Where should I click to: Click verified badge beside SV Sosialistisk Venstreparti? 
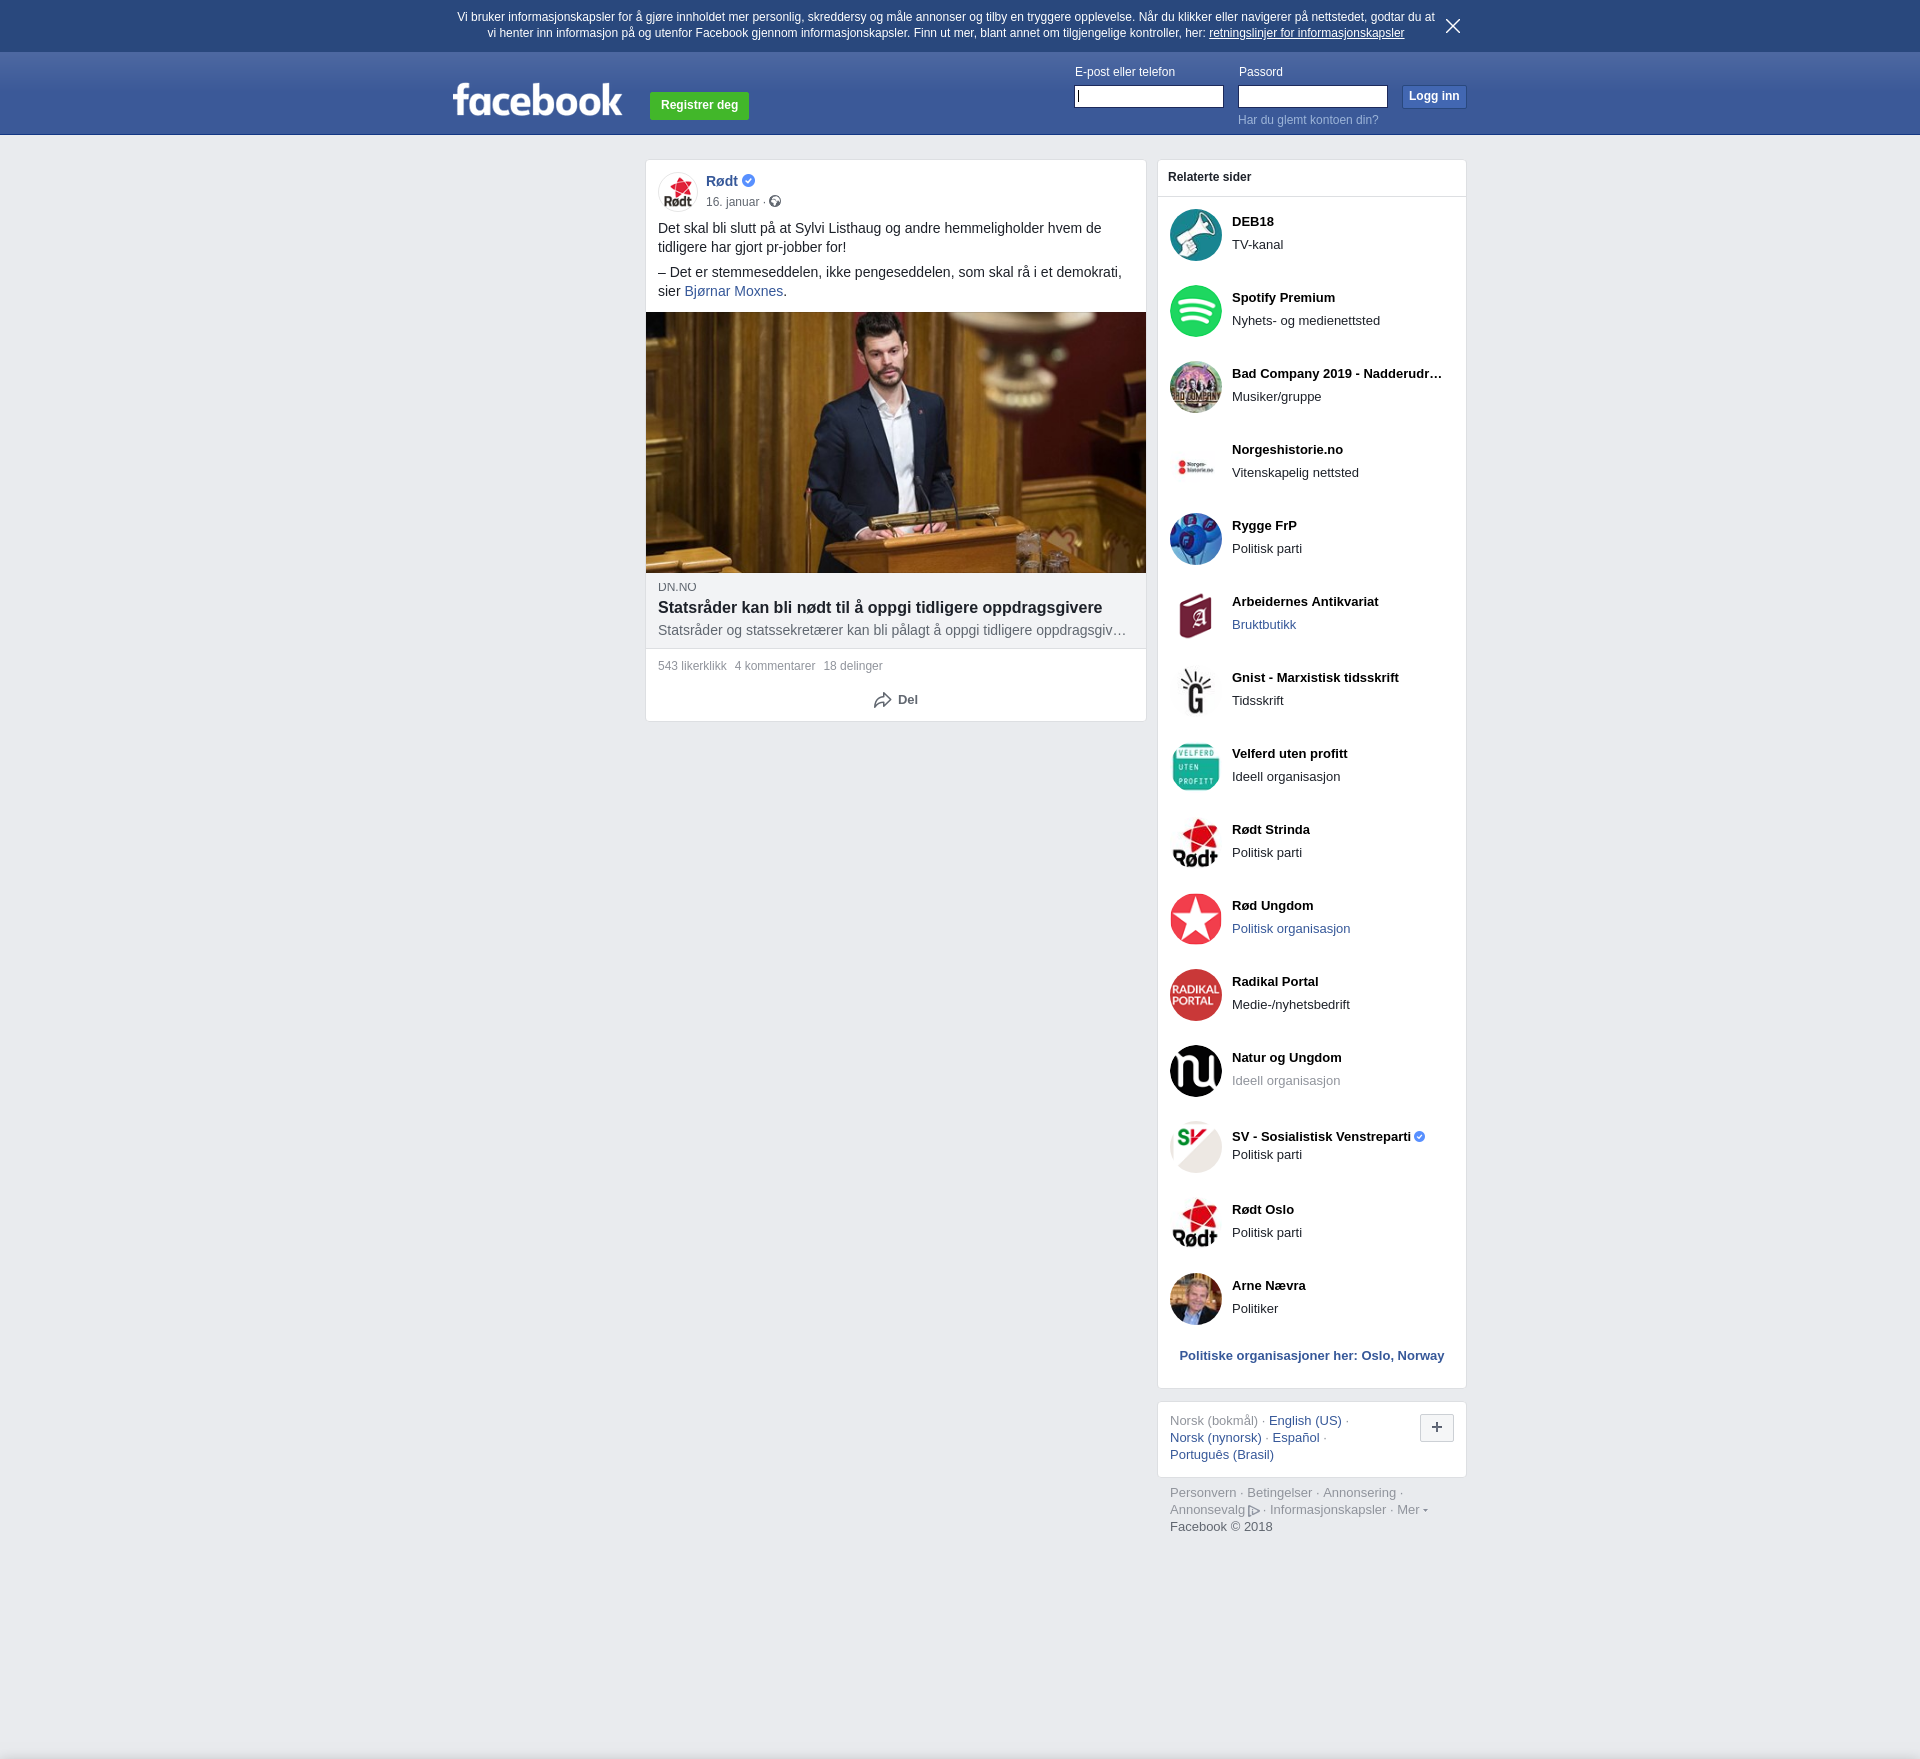[1420, 1137]
